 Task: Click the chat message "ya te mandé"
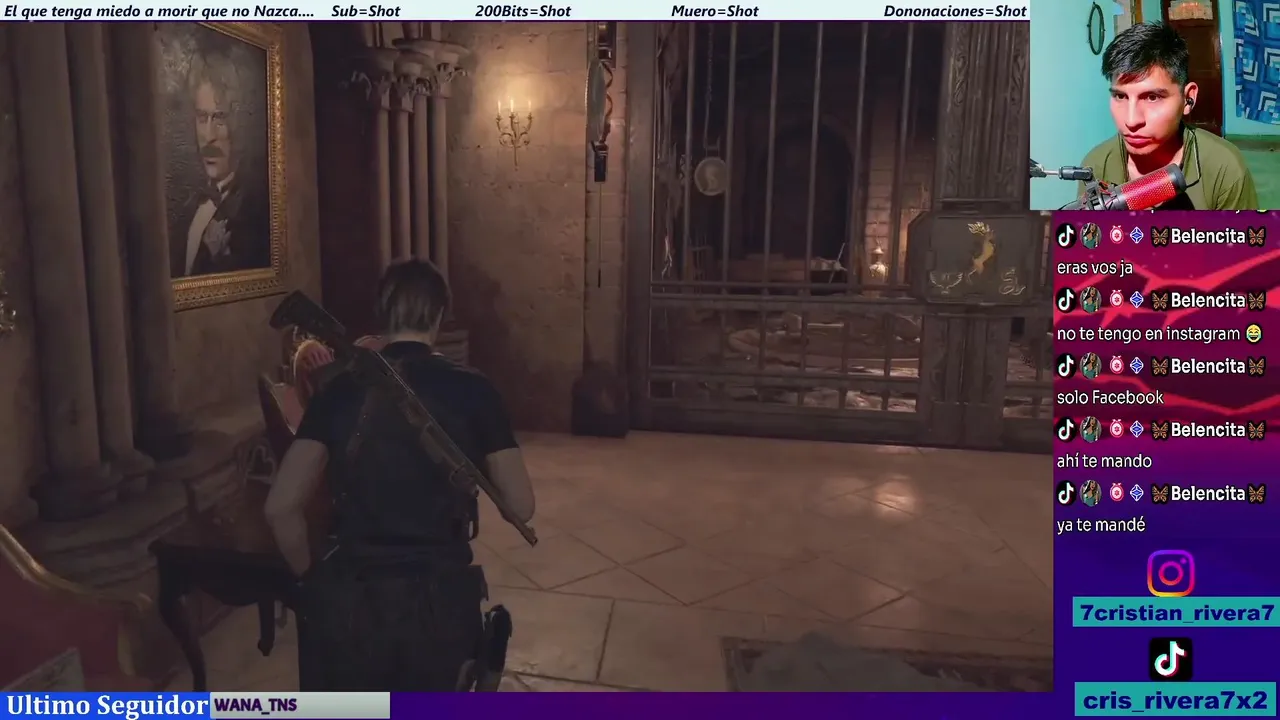(1100, 525)
